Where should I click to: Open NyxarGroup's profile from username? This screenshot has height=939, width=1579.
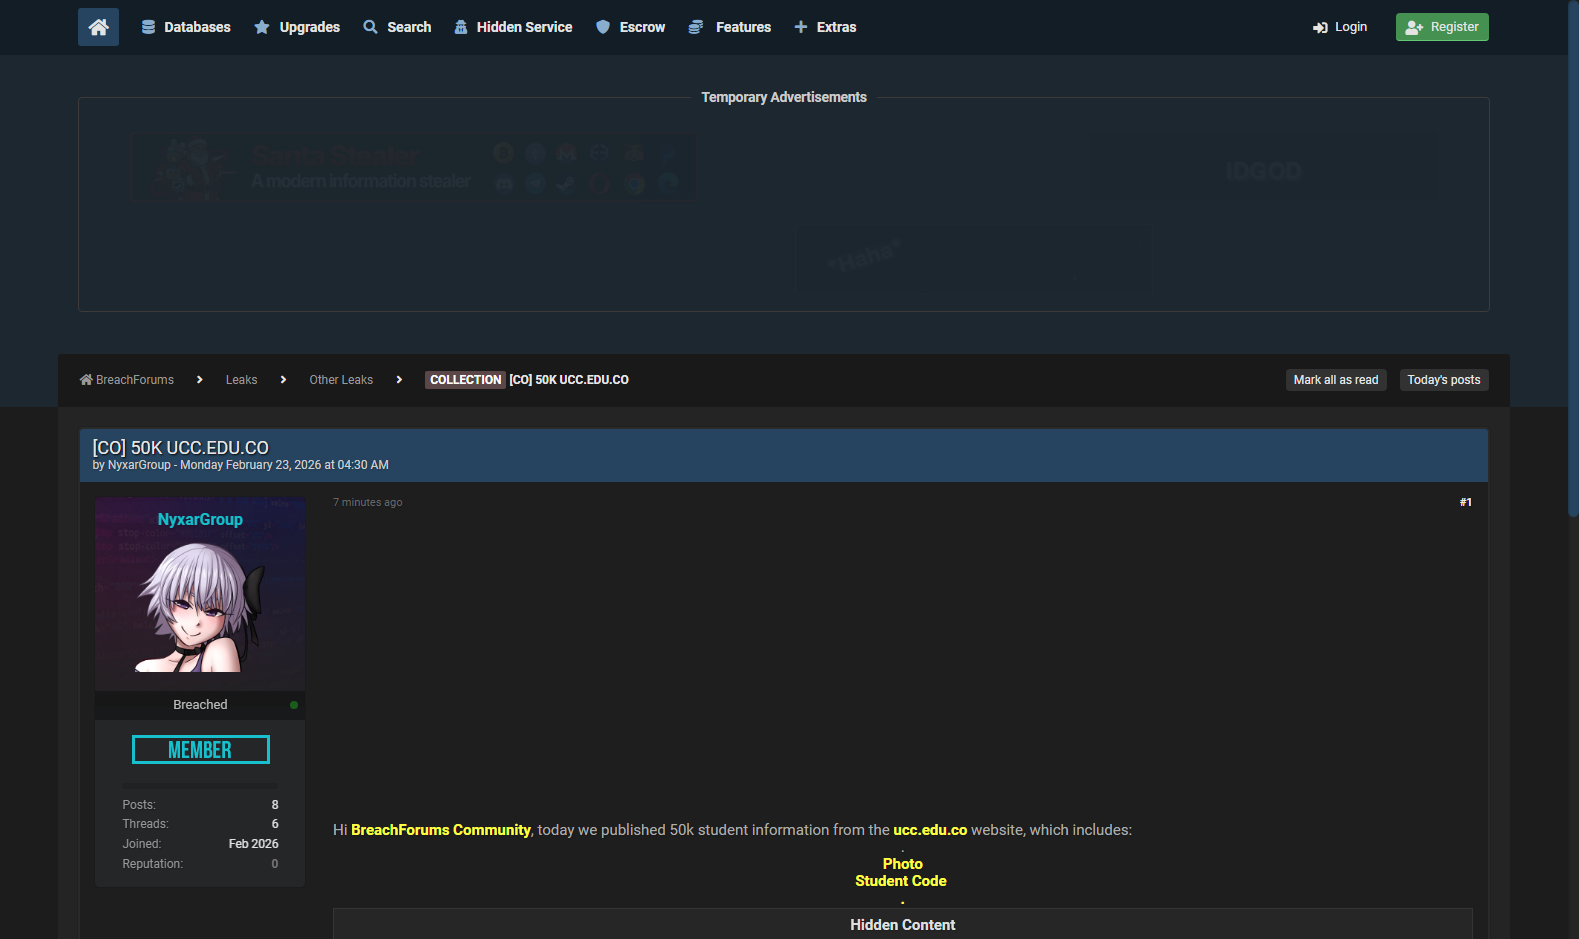200,519
